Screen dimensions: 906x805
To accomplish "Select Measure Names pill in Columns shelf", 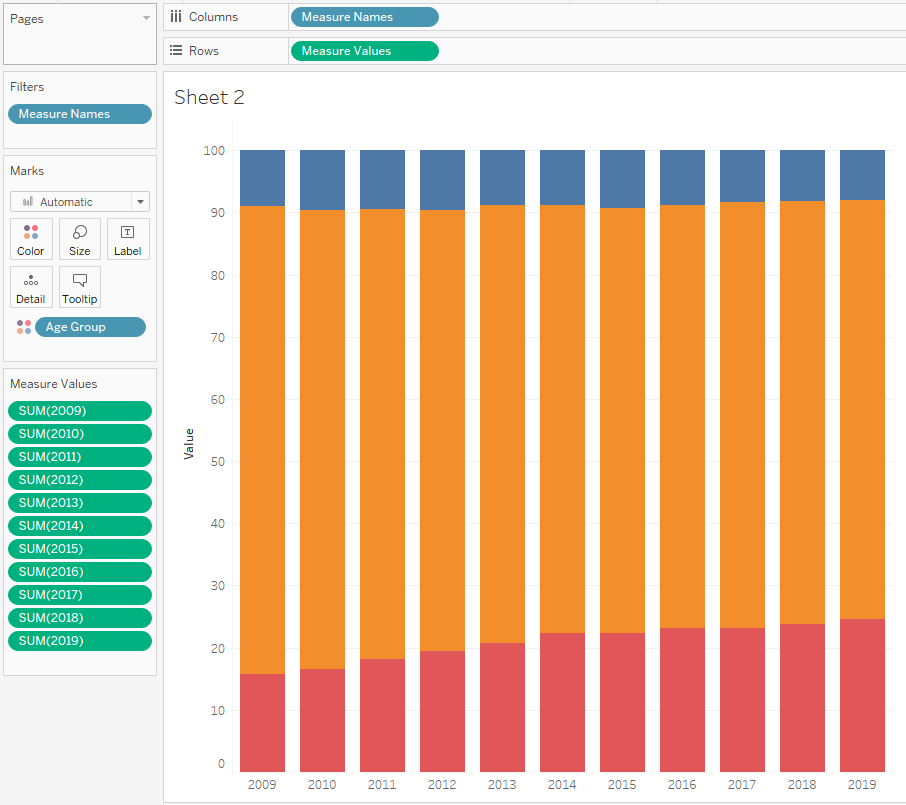I will tap(363, 17).
